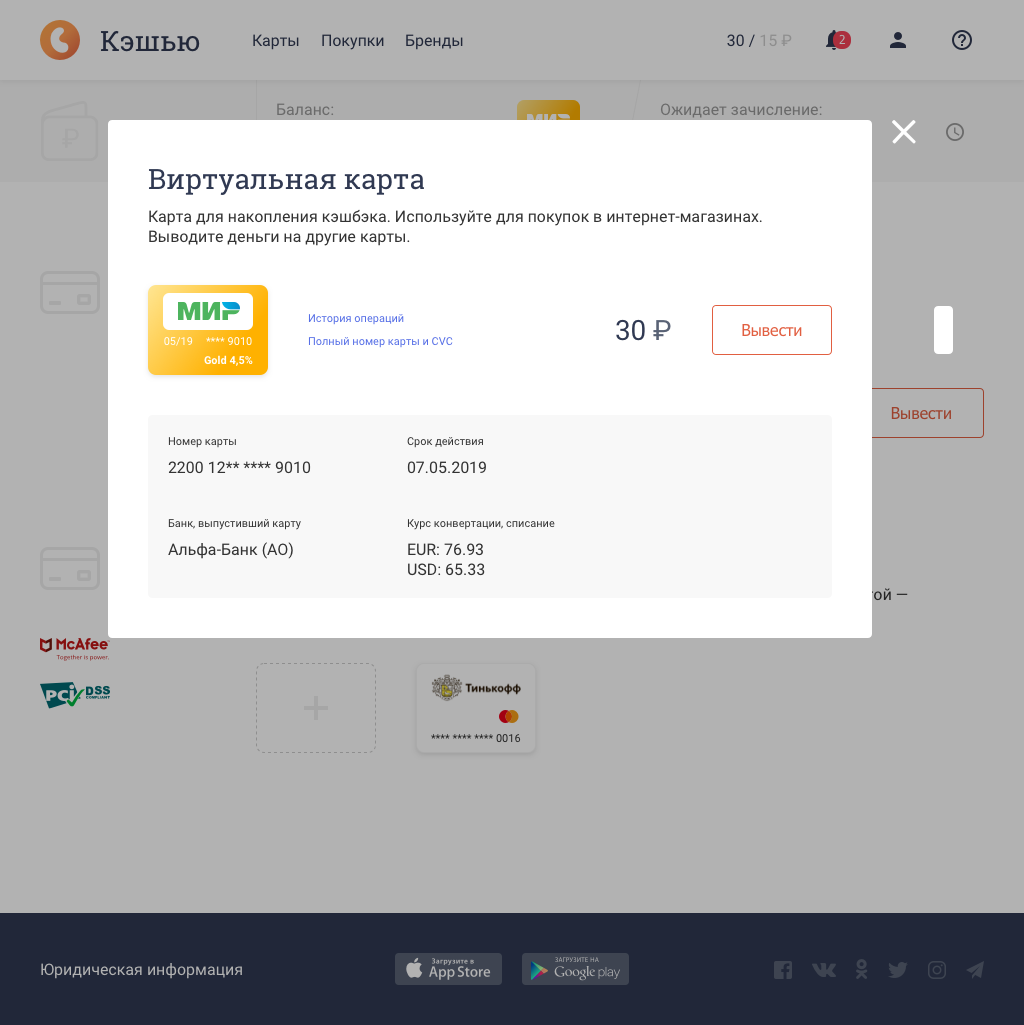Open Бренды in the top menu

[x=434, y=41]
